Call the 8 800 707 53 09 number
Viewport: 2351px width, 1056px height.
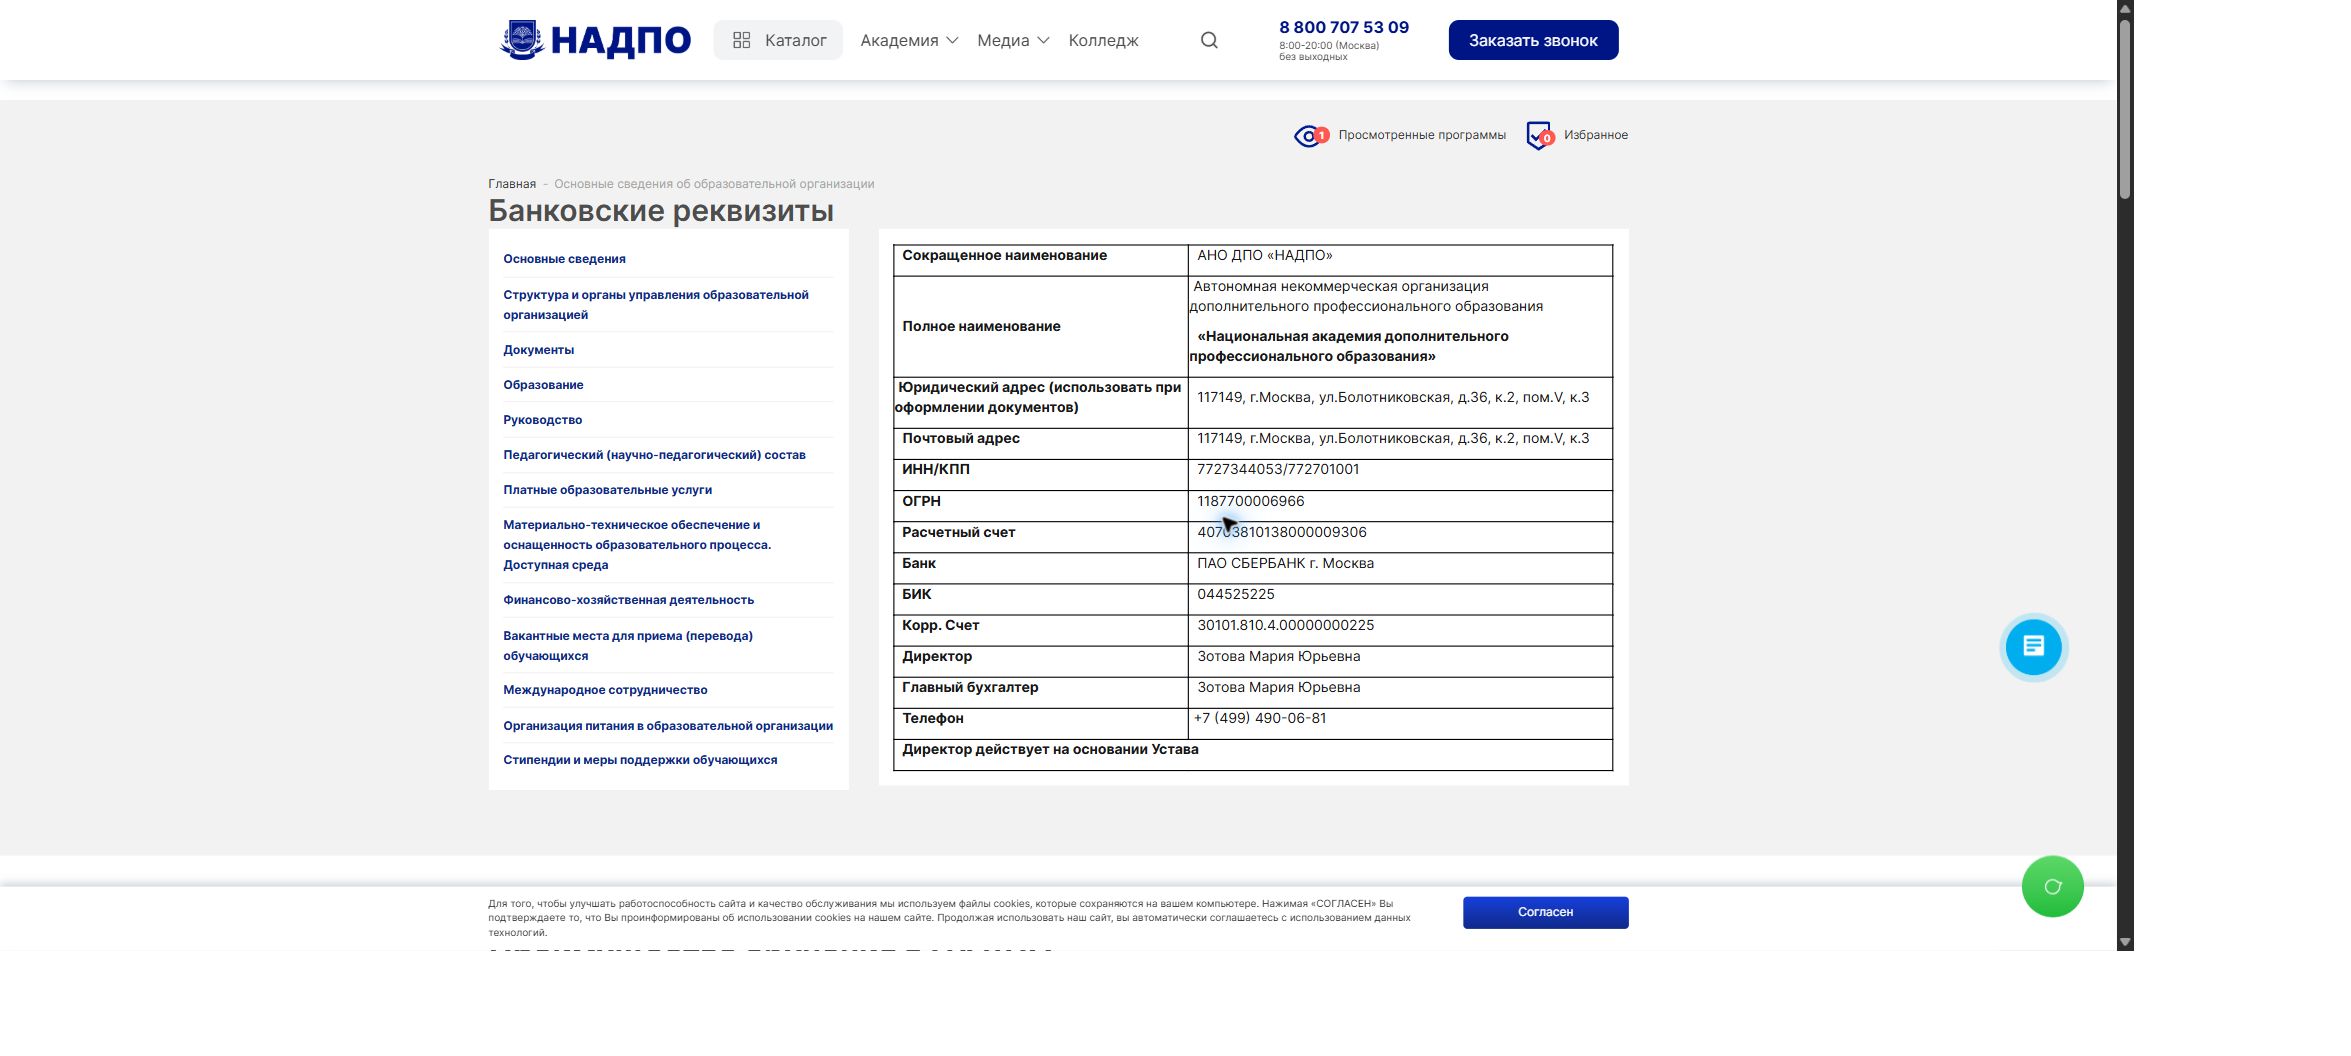coord(1343,27)
